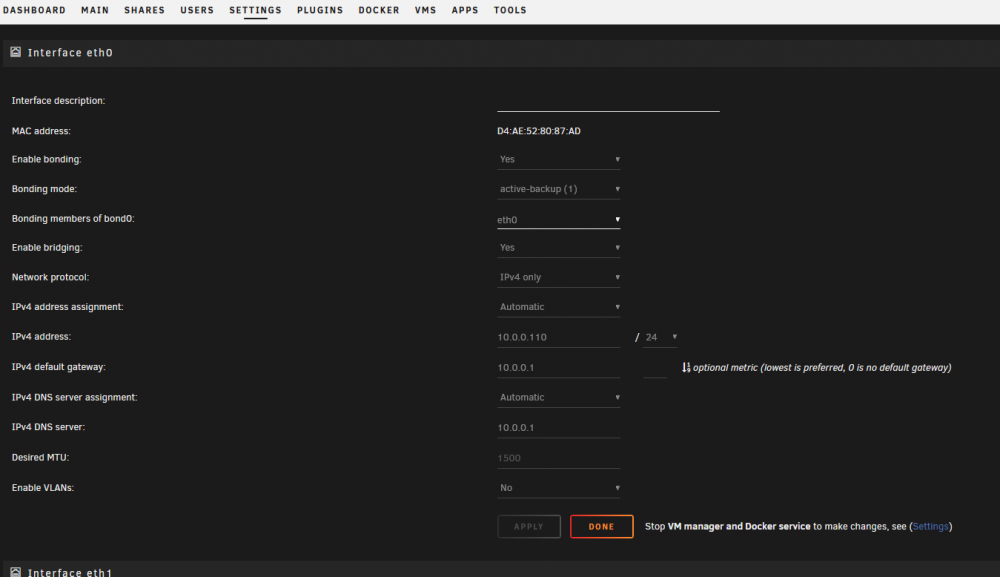This screenshot has width=1000, height=577.
Task: Click the Interface eth0 section icon
Action: [15, 52]
